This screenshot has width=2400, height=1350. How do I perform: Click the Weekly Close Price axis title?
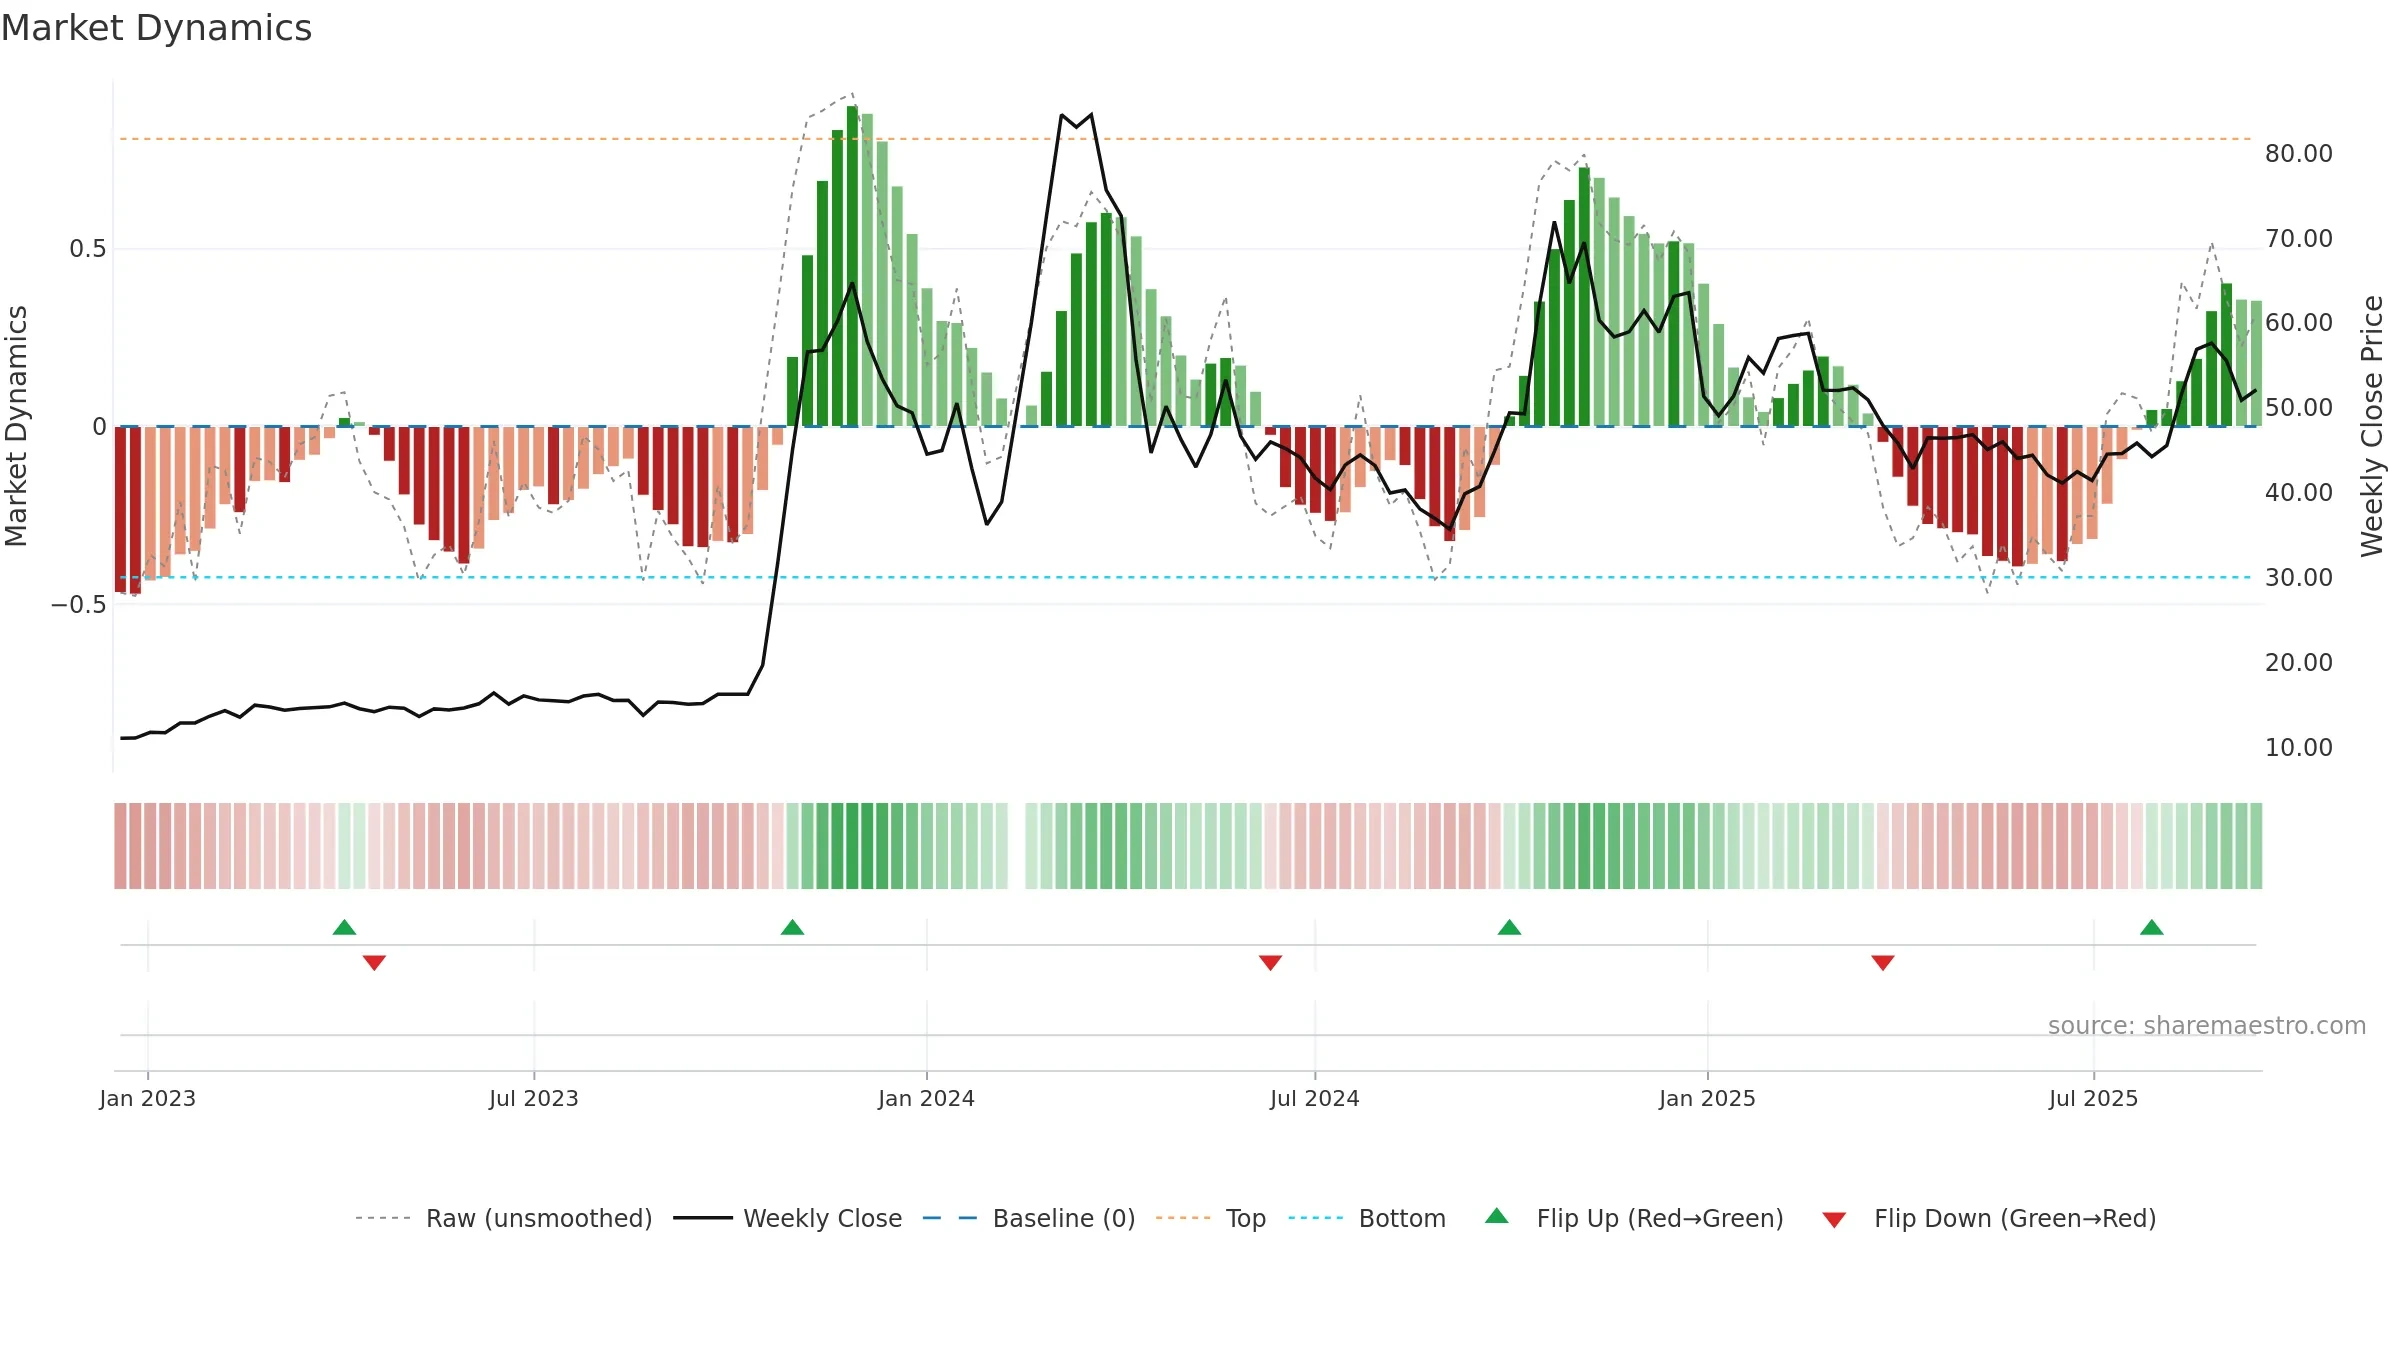pyautogui.click(x=2372, y=426)
